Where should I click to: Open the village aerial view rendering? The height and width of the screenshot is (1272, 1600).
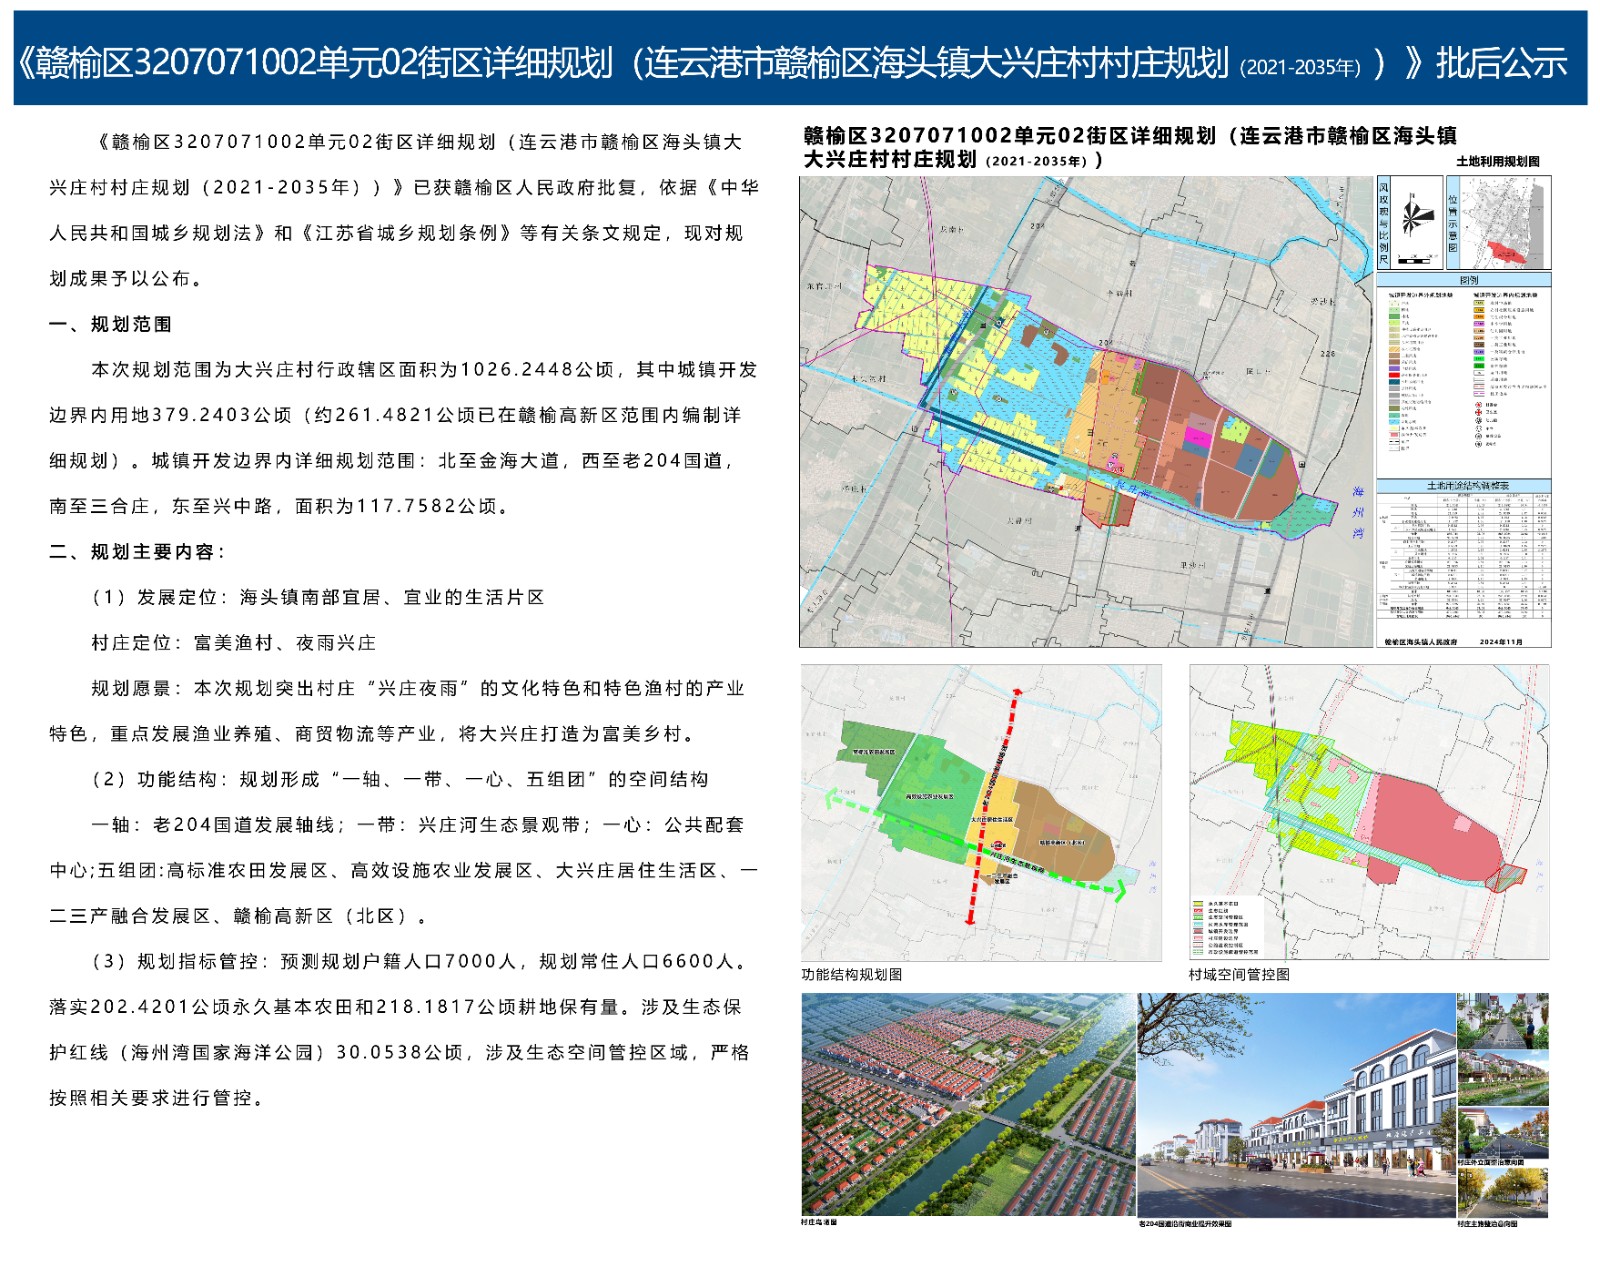pos(968,1104)
